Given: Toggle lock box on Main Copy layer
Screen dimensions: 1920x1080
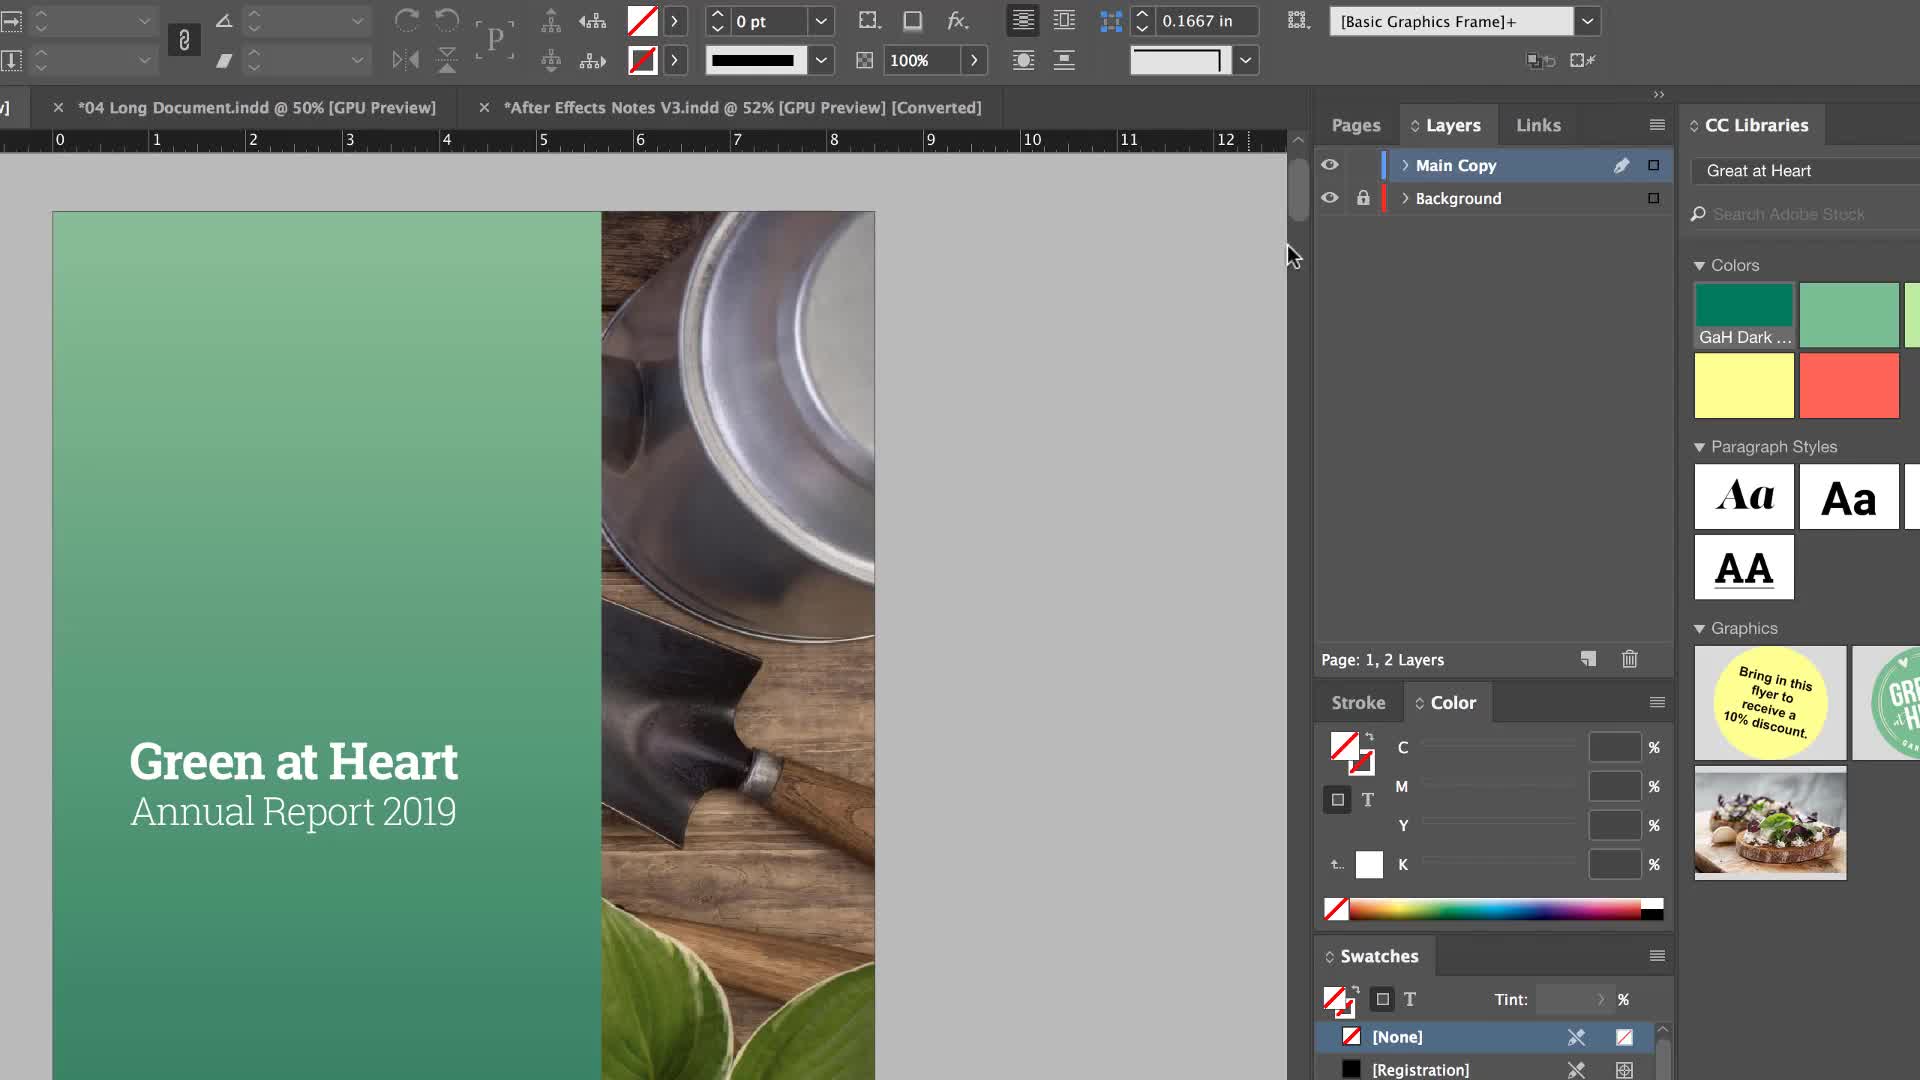Looking at the screenshot, I should tap(1363, 165).
